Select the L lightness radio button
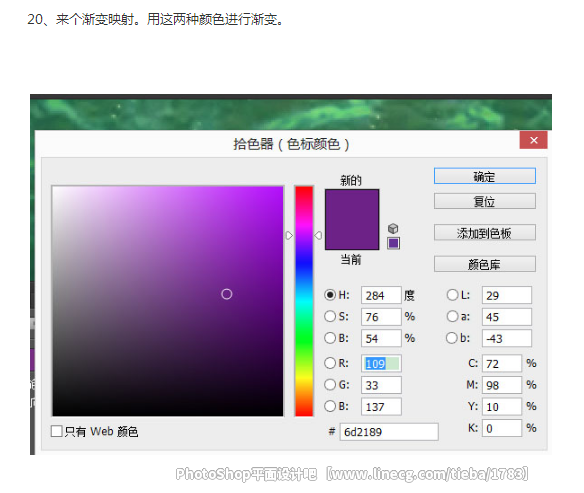 (x=452, y=295)
